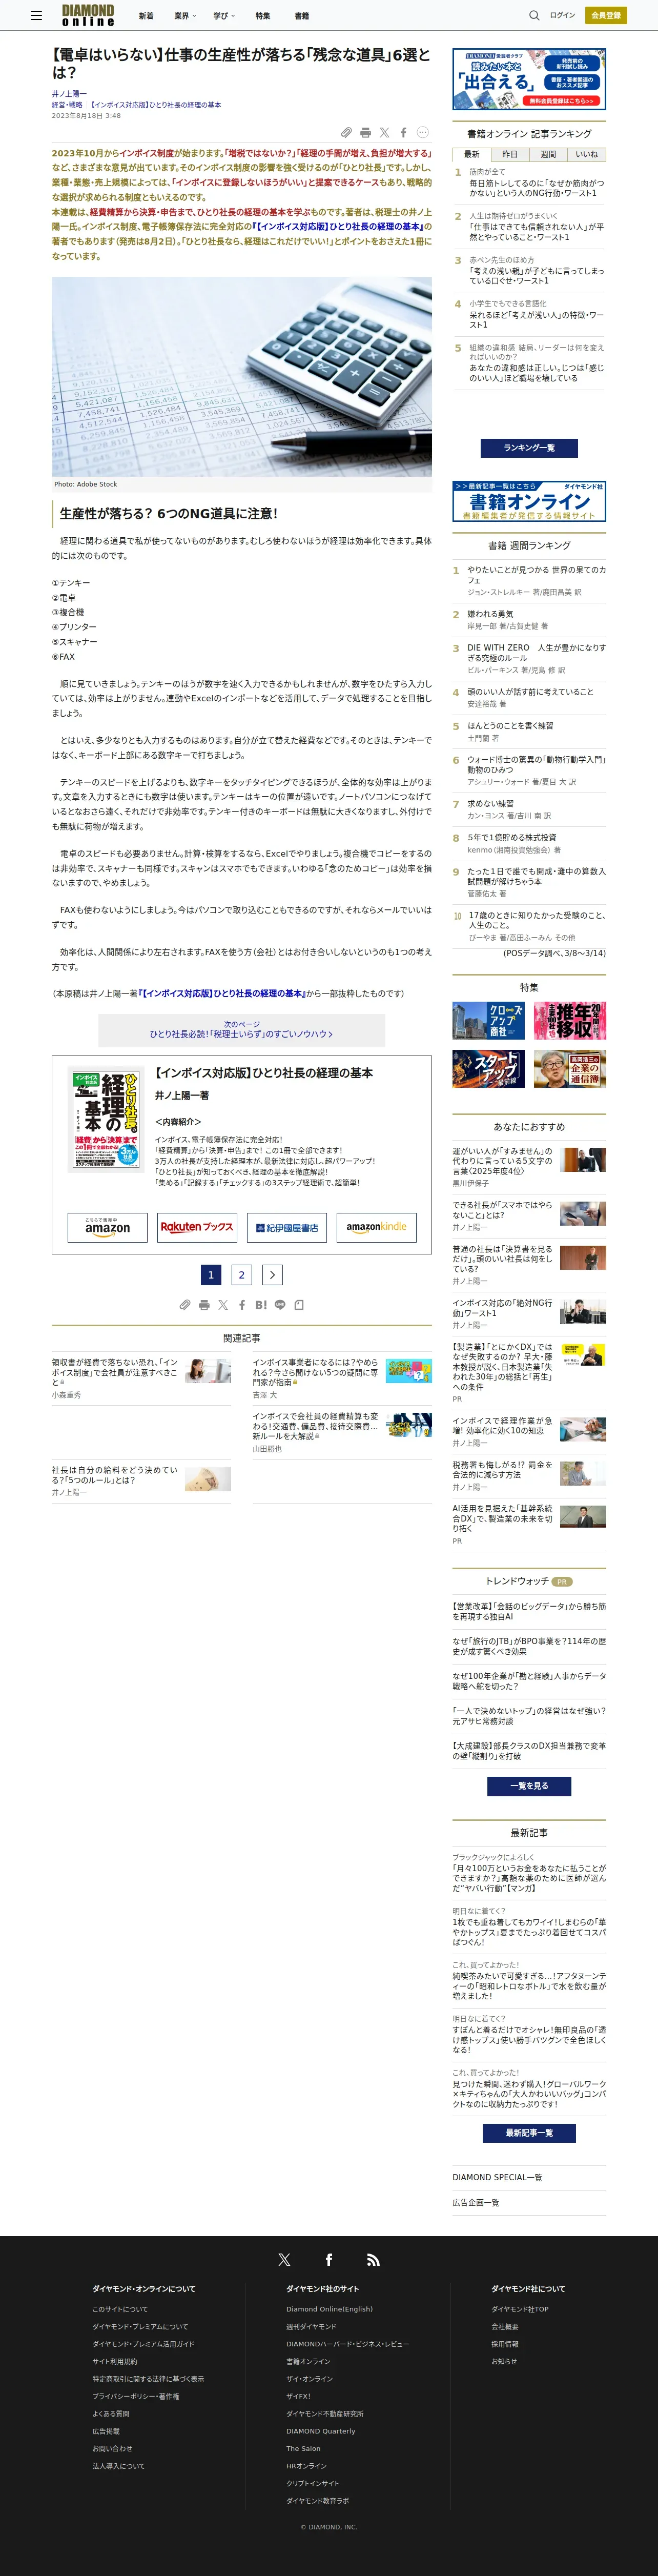Click the clip icon below the pagination
This screenshot has height=2576, width=658.
tap(185, 1305)
